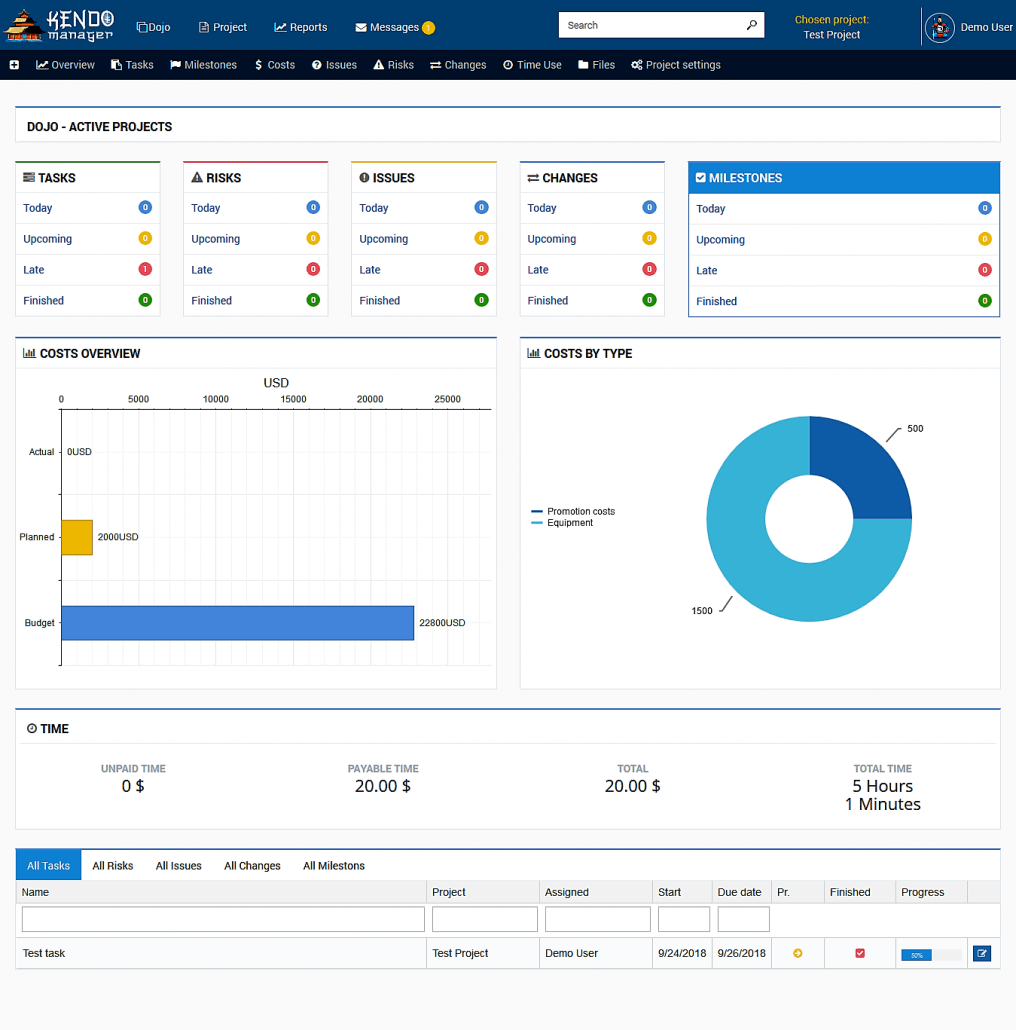Open the Overview section from the navigation bar

pos(64,64)
